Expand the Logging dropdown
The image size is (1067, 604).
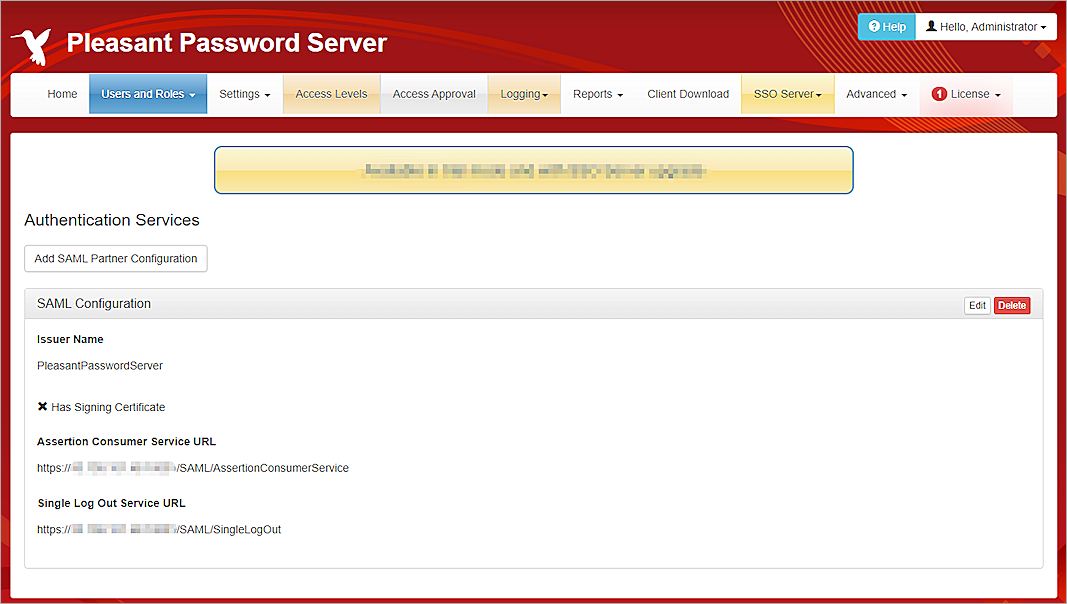[523, 94]
